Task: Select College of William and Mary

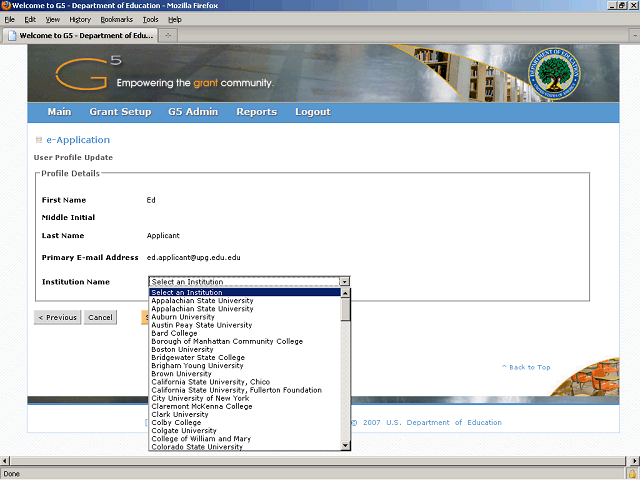Action: point(244,439)
